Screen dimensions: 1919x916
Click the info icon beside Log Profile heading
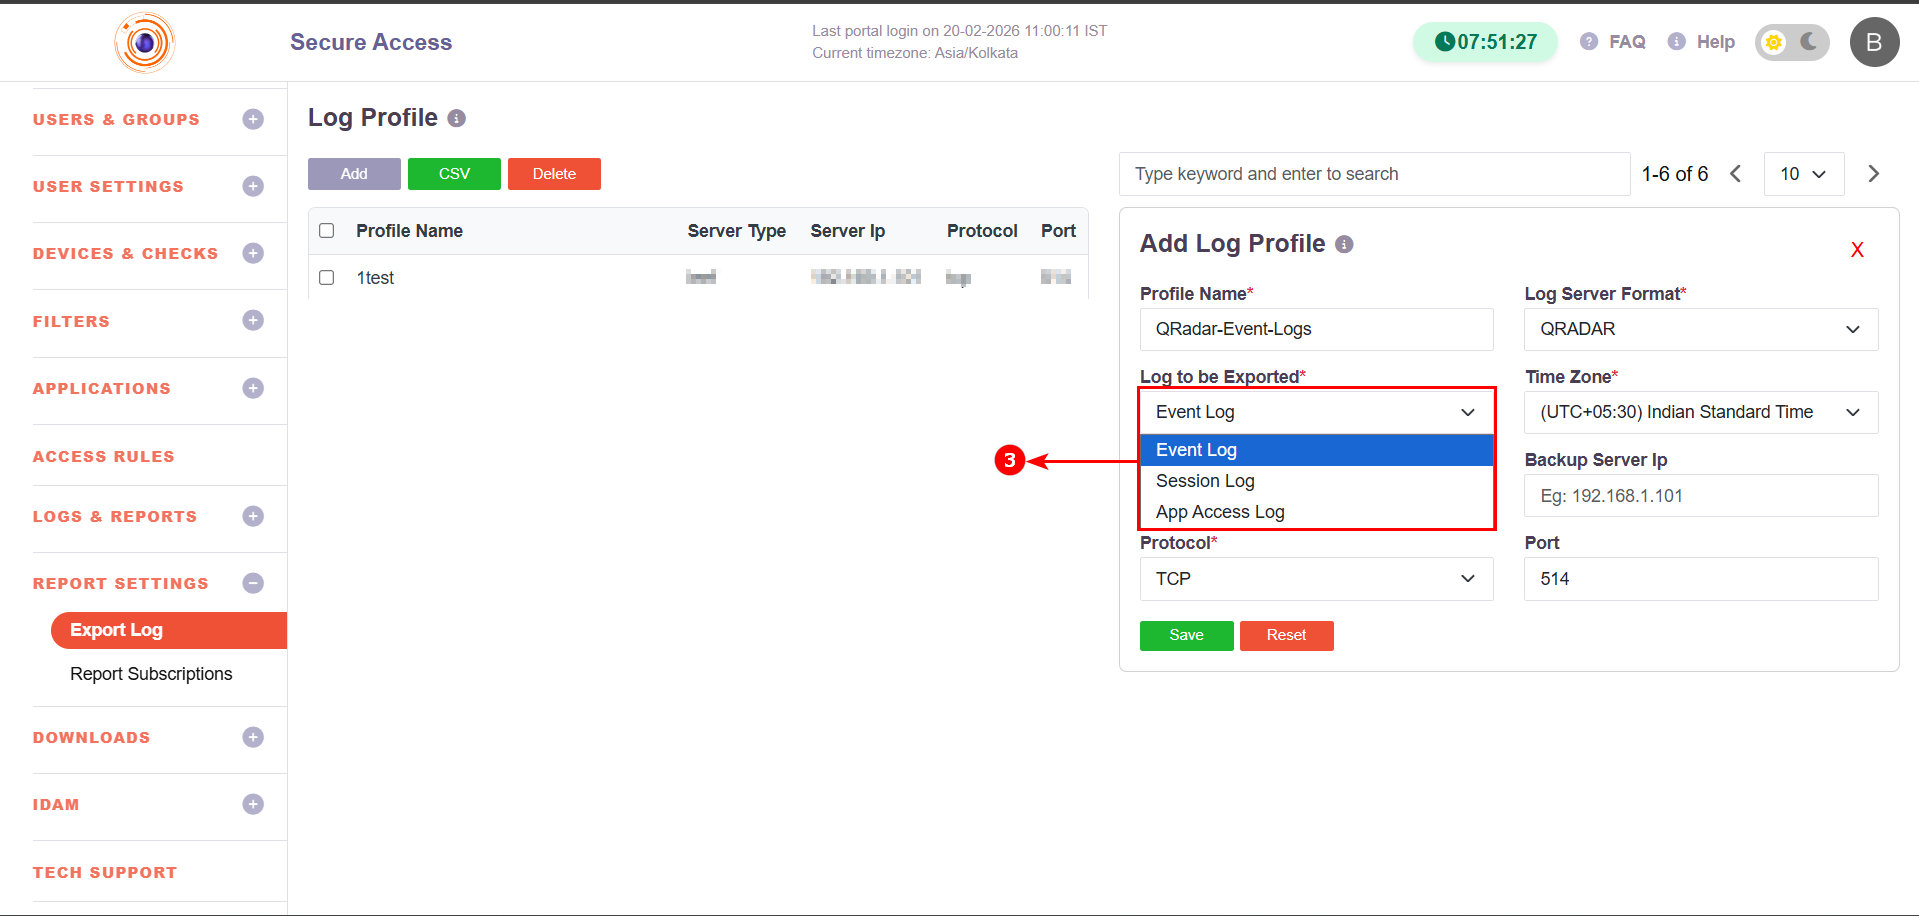coord(457,119)
